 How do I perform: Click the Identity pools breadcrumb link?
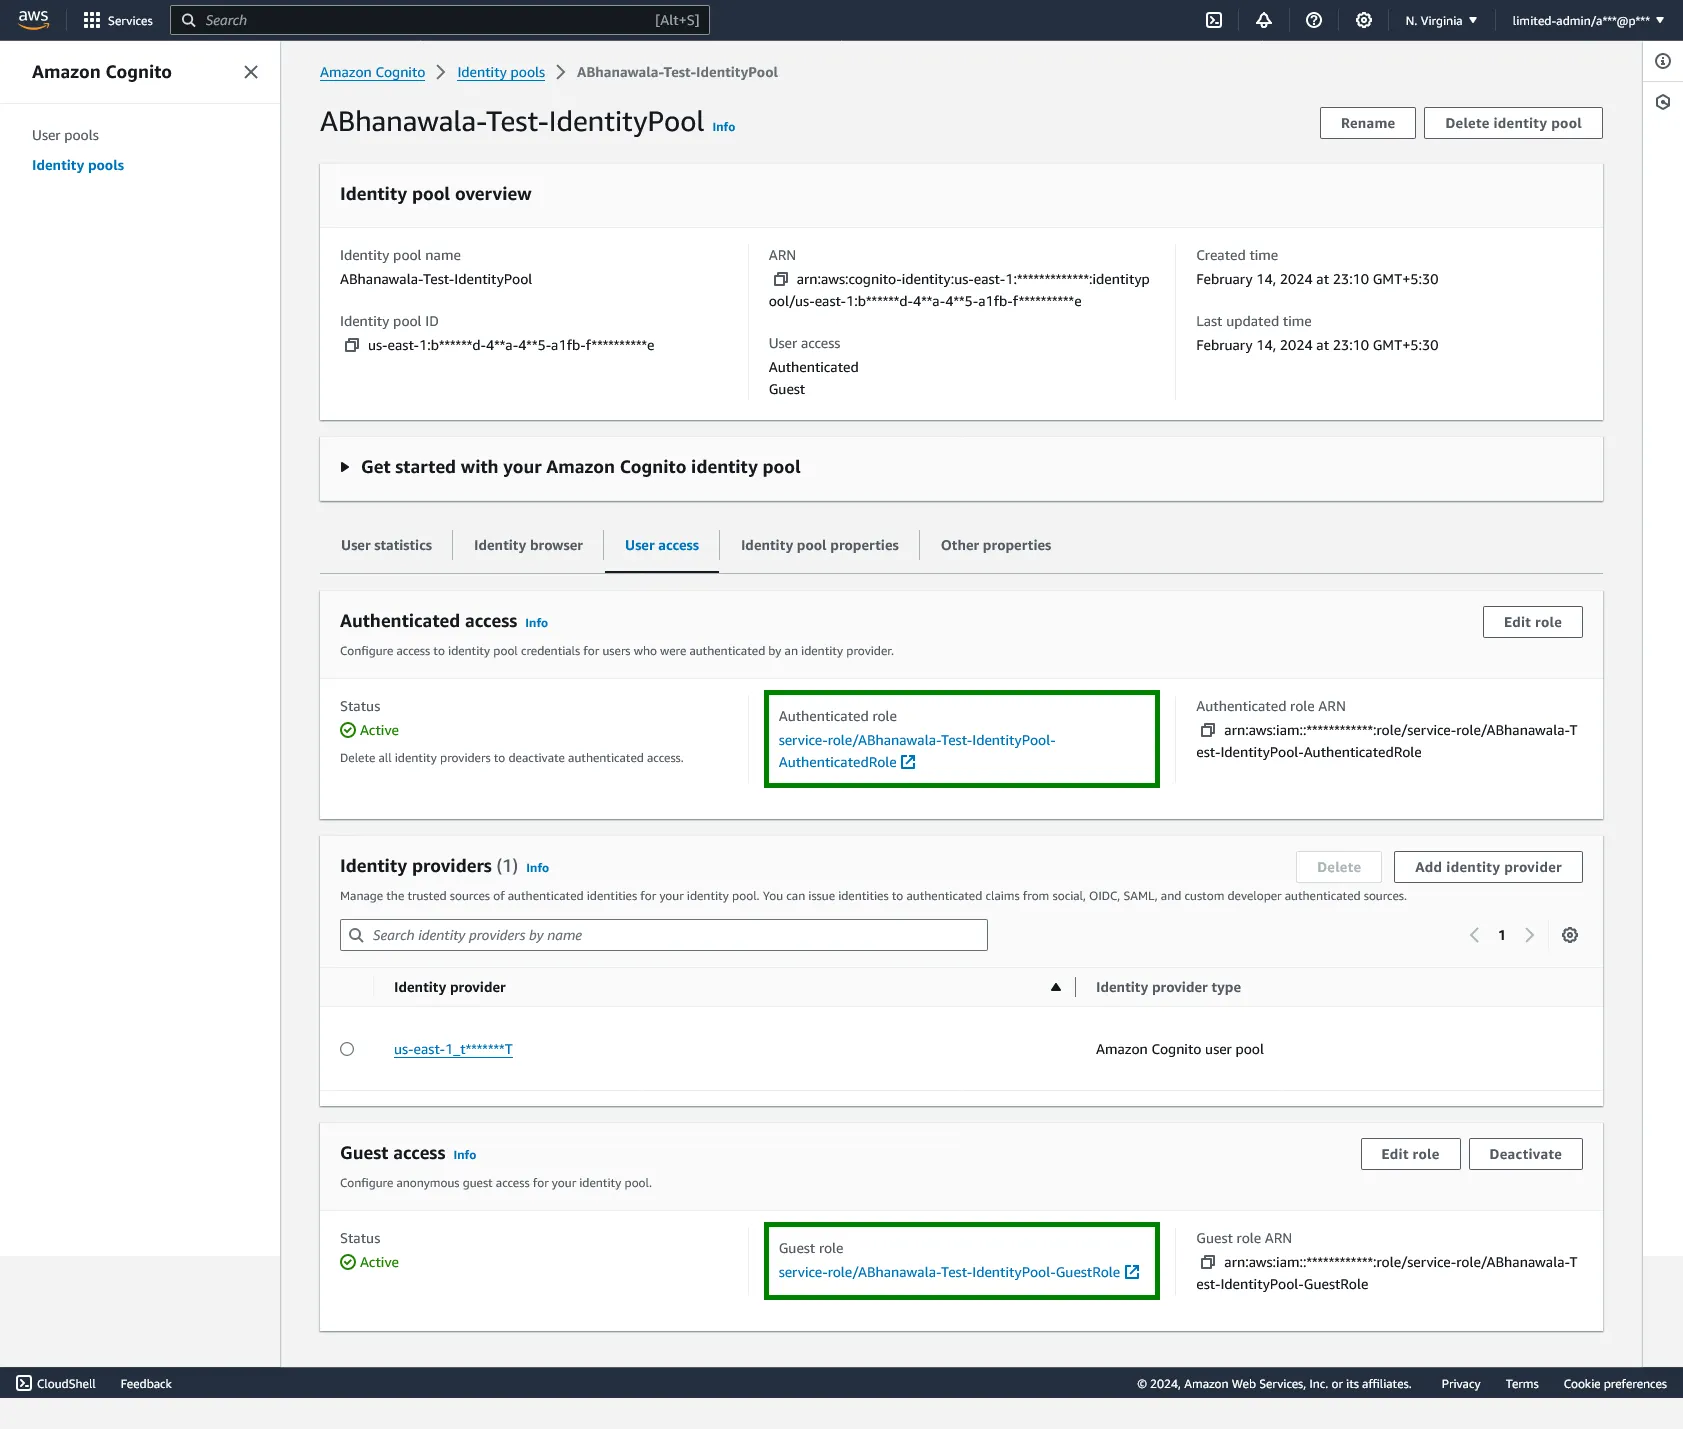[x=501, y=72]
